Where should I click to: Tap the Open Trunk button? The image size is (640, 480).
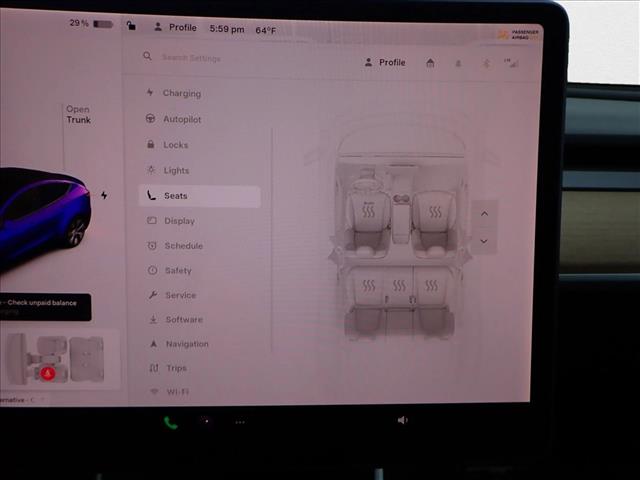[78, 114]
